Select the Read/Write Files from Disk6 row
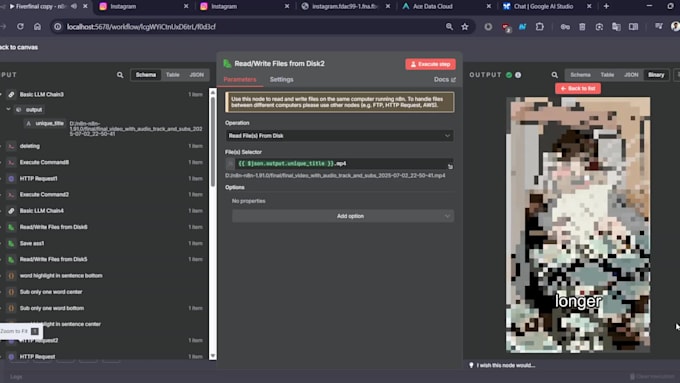Screen dimensions: 680x383 [104, 227]
